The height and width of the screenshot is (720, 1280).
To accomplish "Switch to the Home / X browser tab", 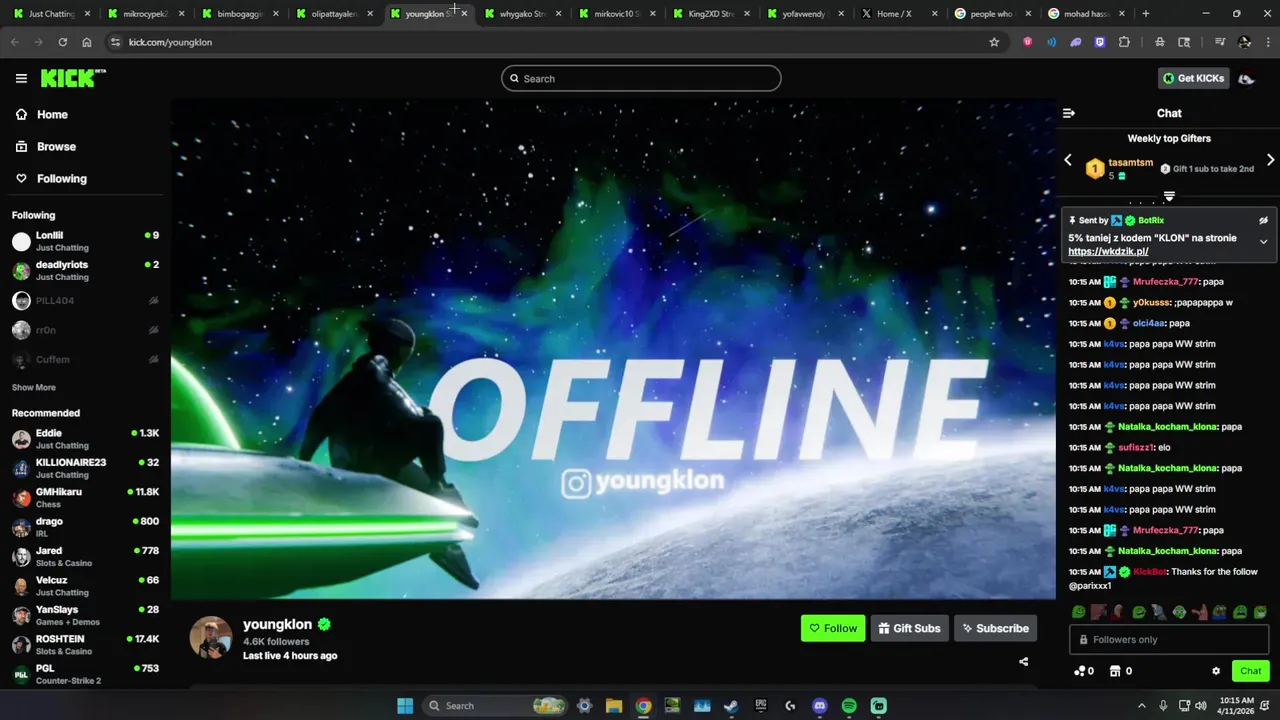I will [893, 14].
